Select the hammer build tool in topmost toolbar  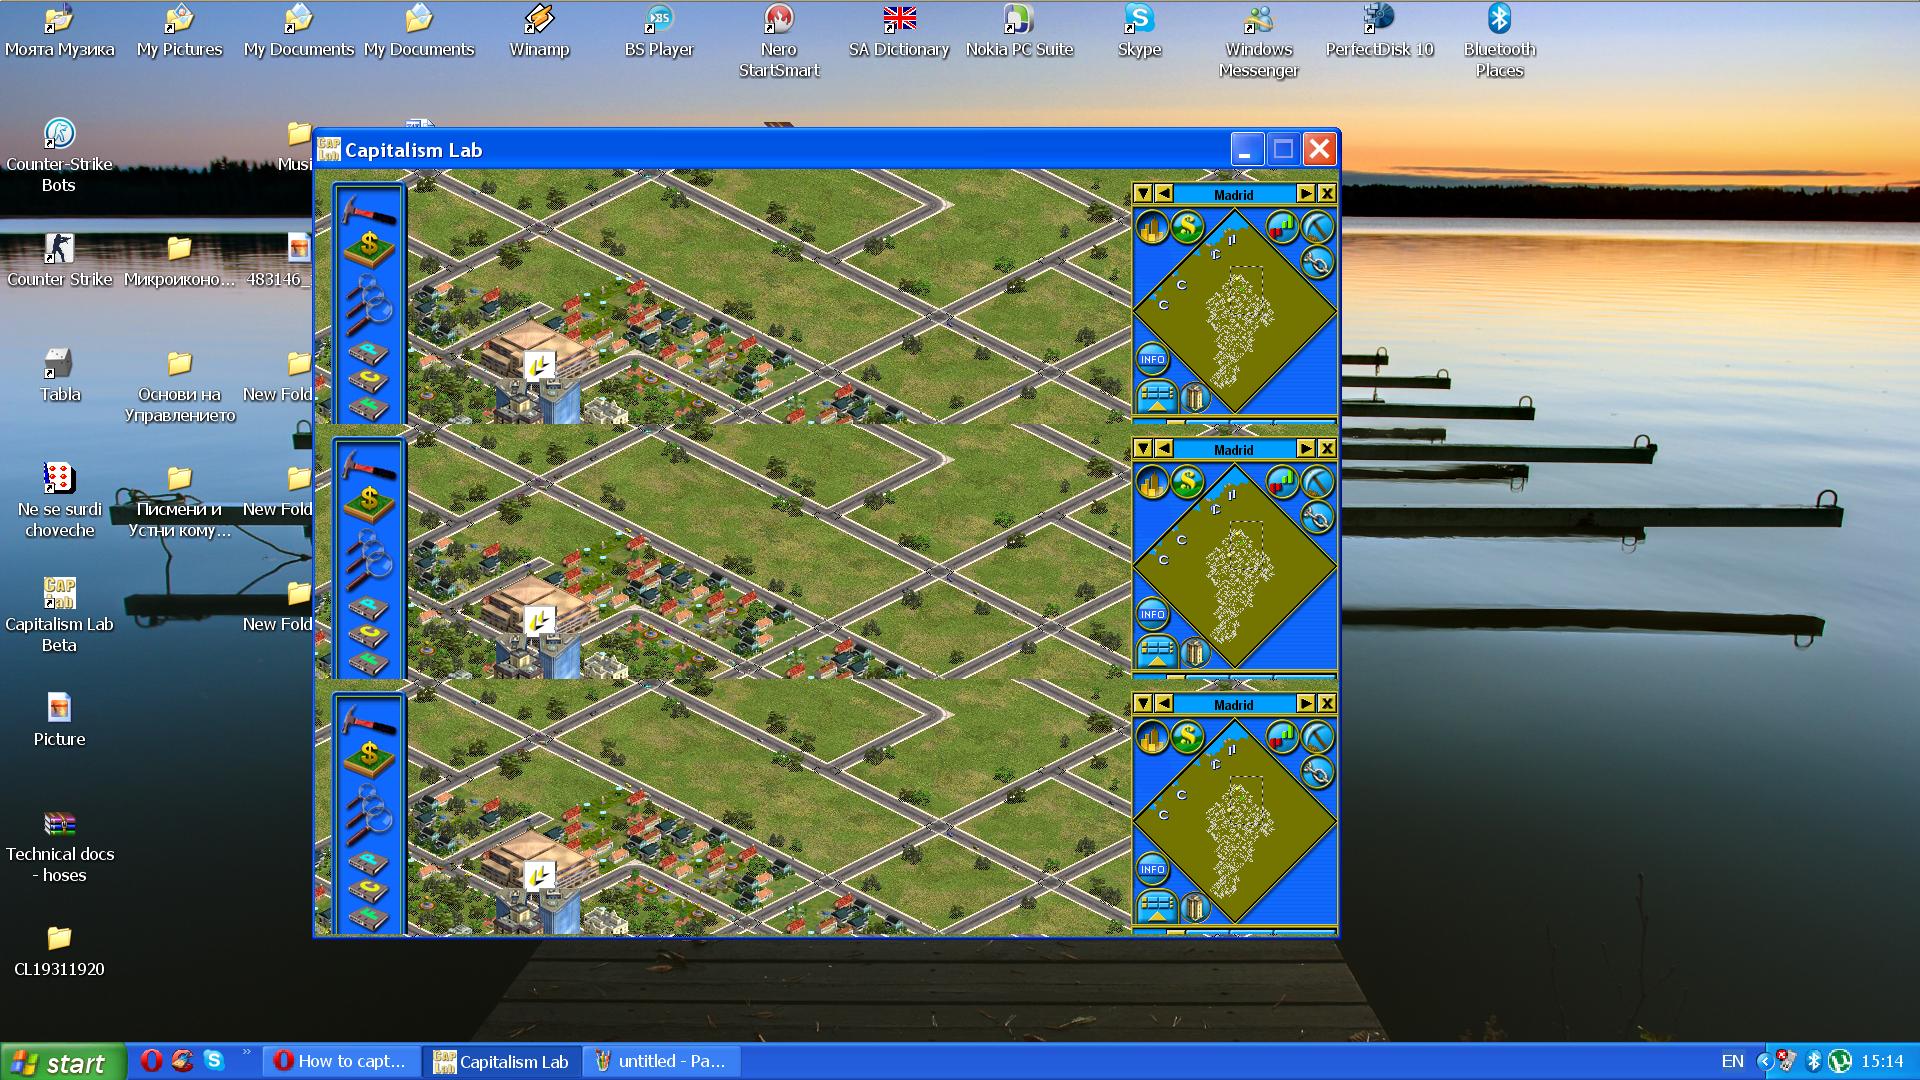(x=369, y=208)
